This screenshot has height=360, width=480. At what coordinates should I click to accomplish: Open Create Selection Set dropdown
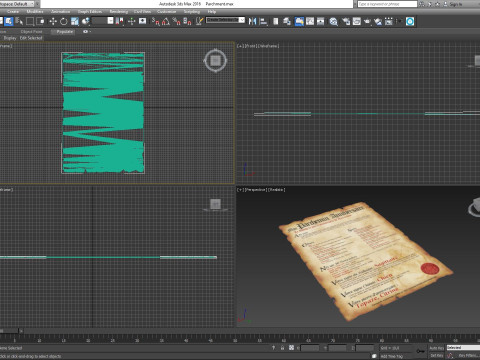point(226,20)
